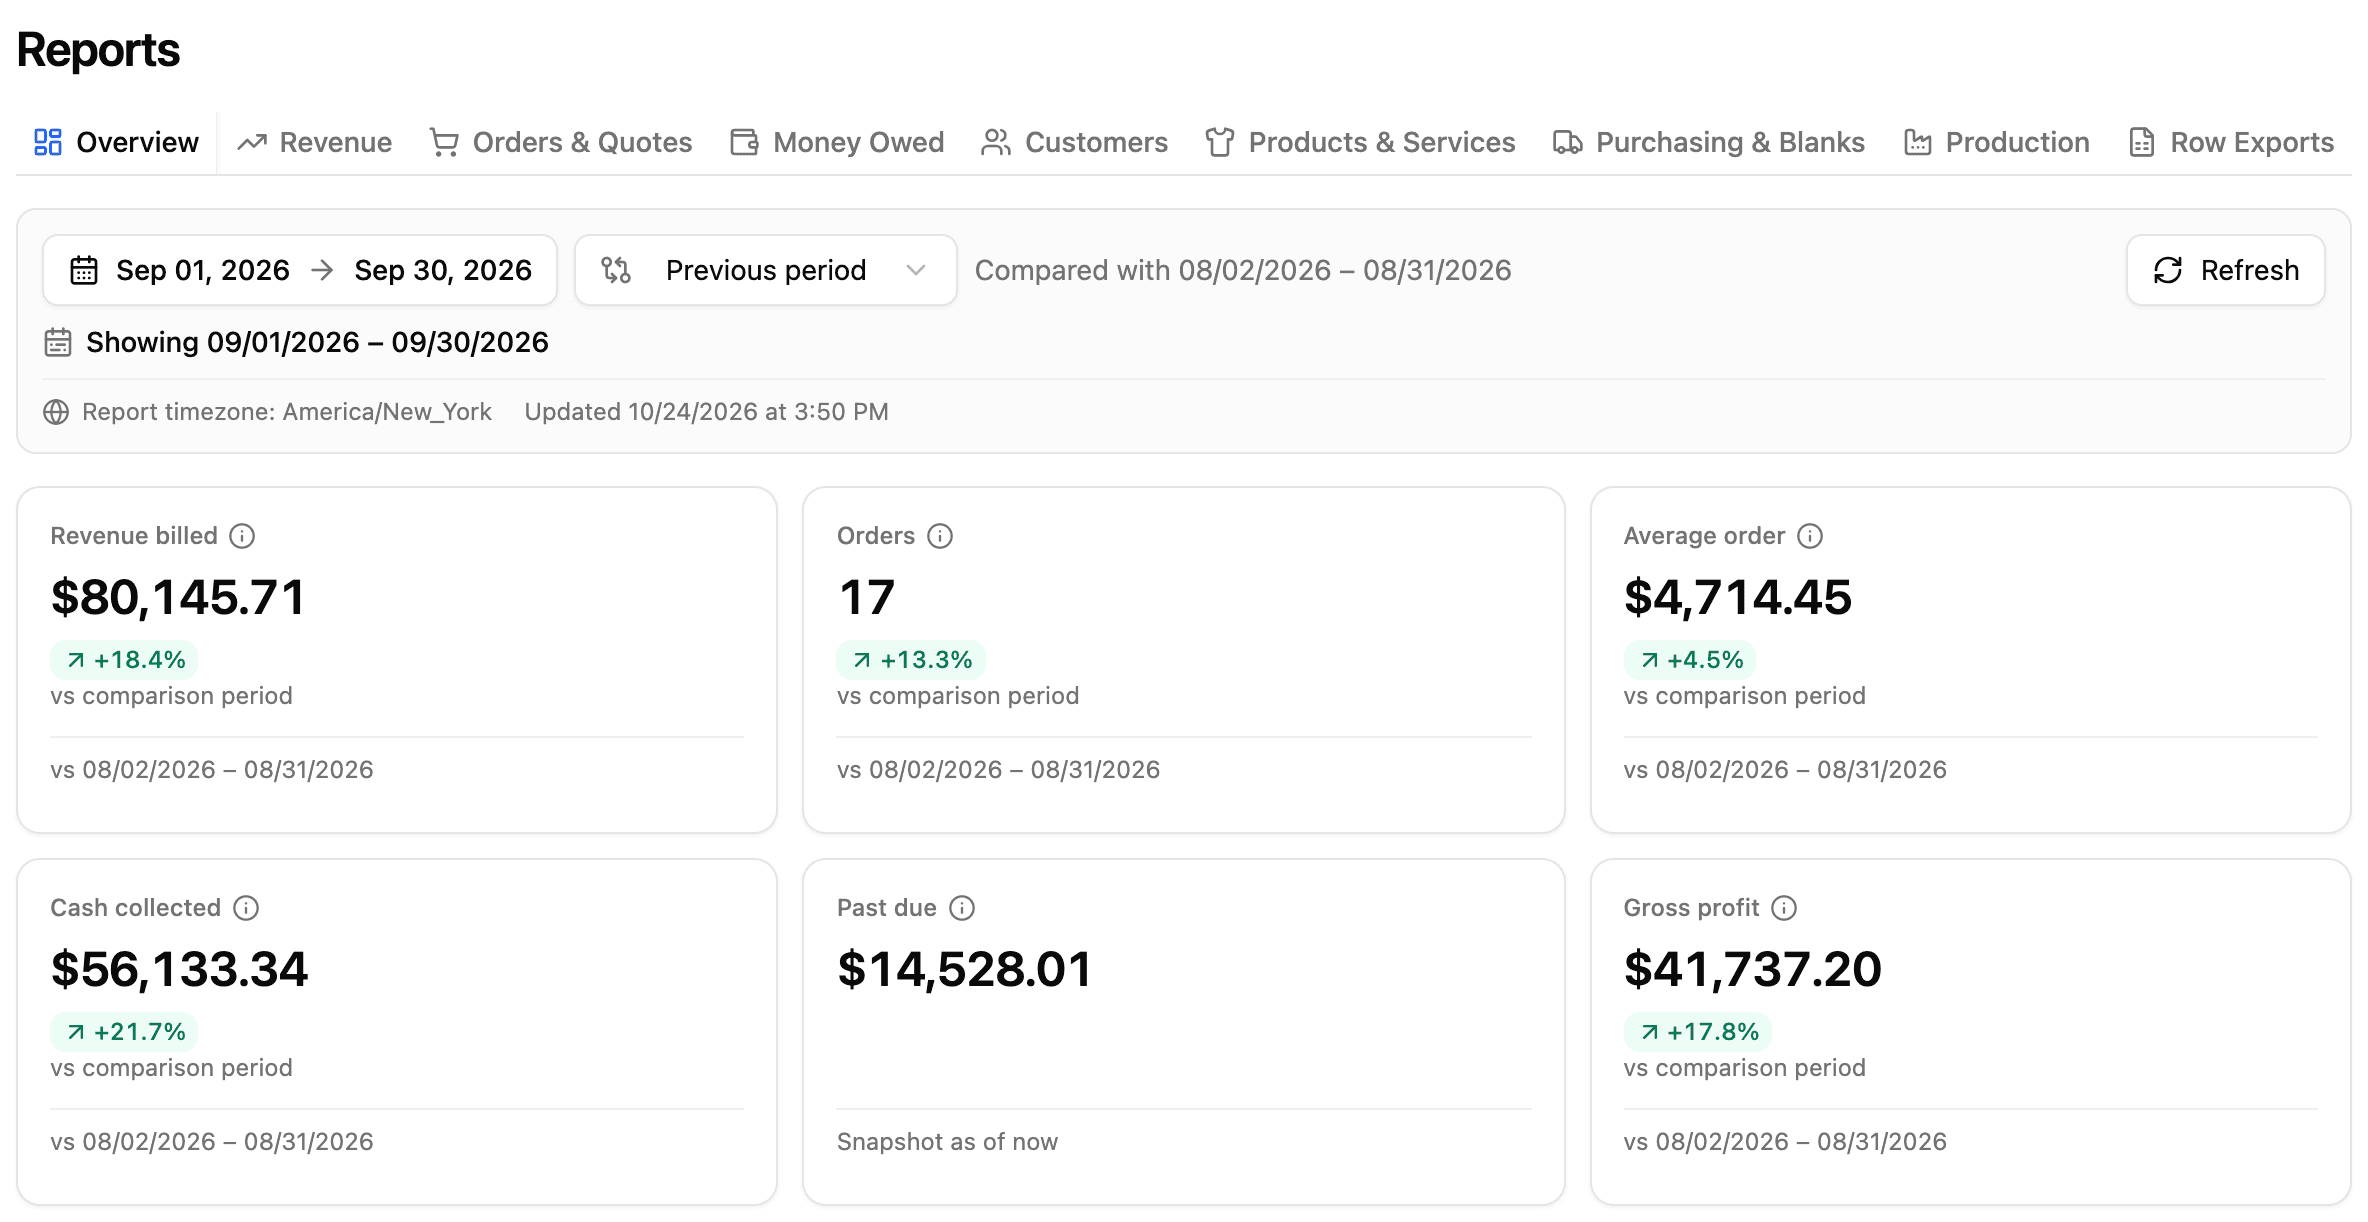Viewport: 2368px width, 1222px height.
Task: Click the calendar icon in date range picker
Action: point(84,270)
